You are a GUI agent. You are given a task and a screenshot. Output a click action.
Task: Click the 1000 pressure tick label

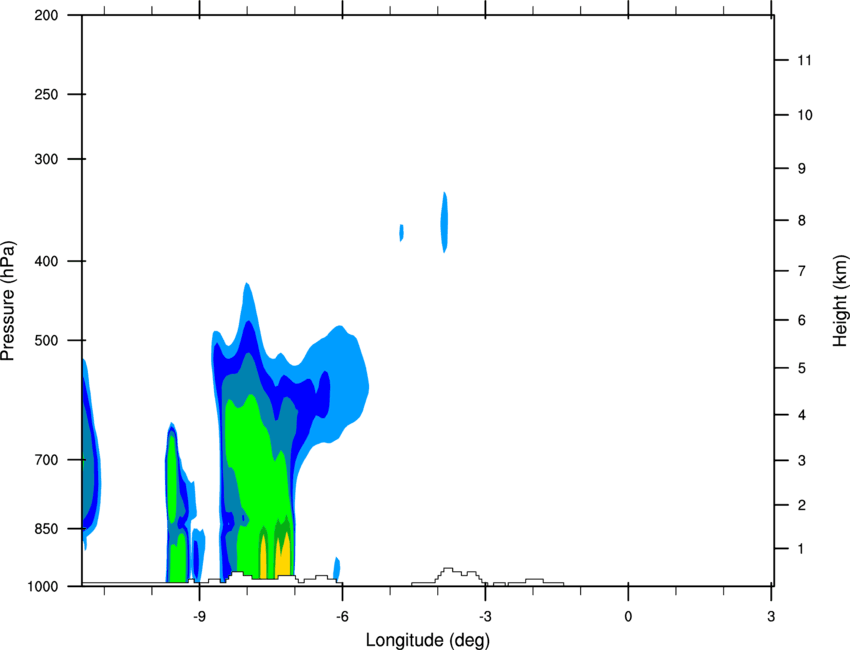click(43, 587)
